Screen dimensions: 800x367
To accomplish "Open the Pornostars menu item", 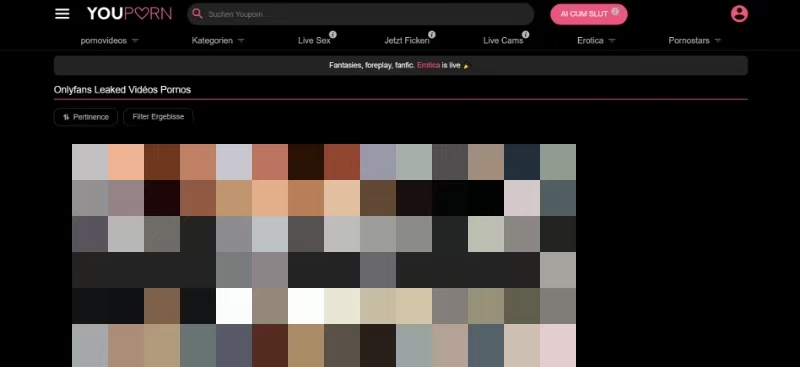I will click(689, 41).
